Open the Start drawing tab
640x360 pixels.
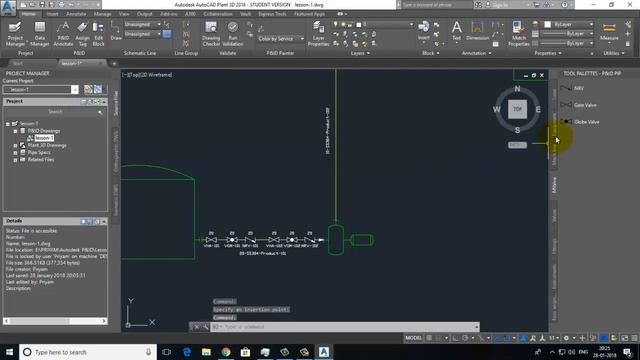[x=18, y=64]
